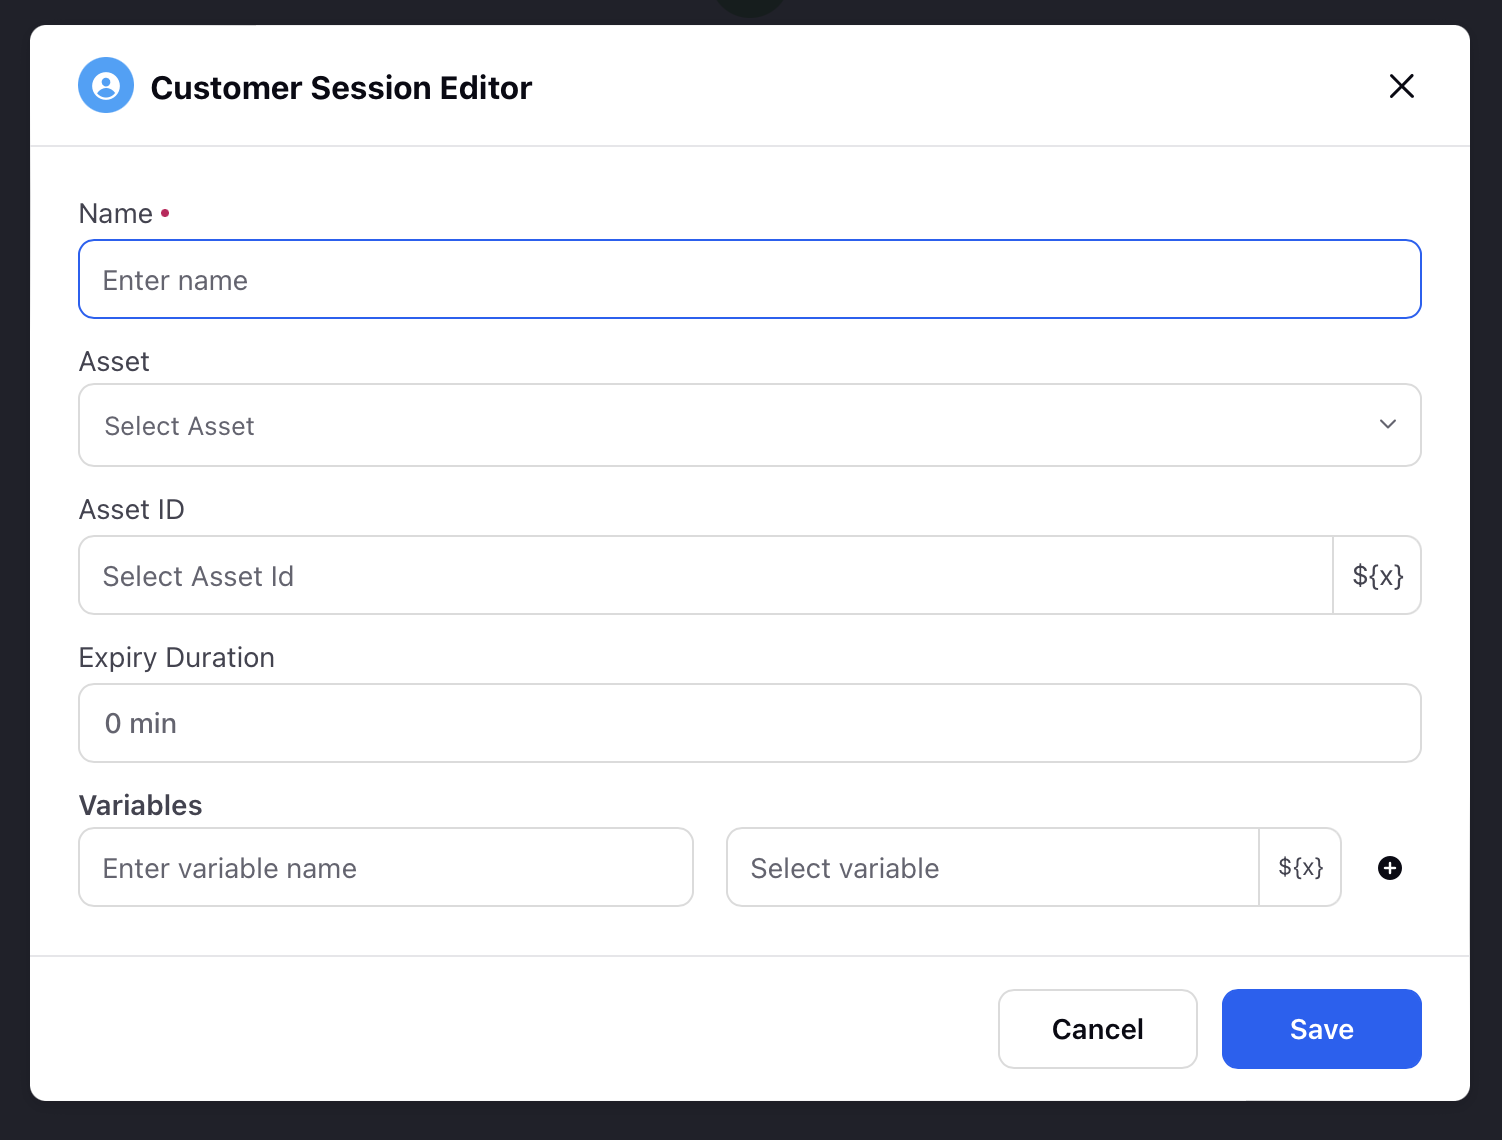Focus the Enter name text field
Screen dimensions: 1502x1140
(750, 279)
